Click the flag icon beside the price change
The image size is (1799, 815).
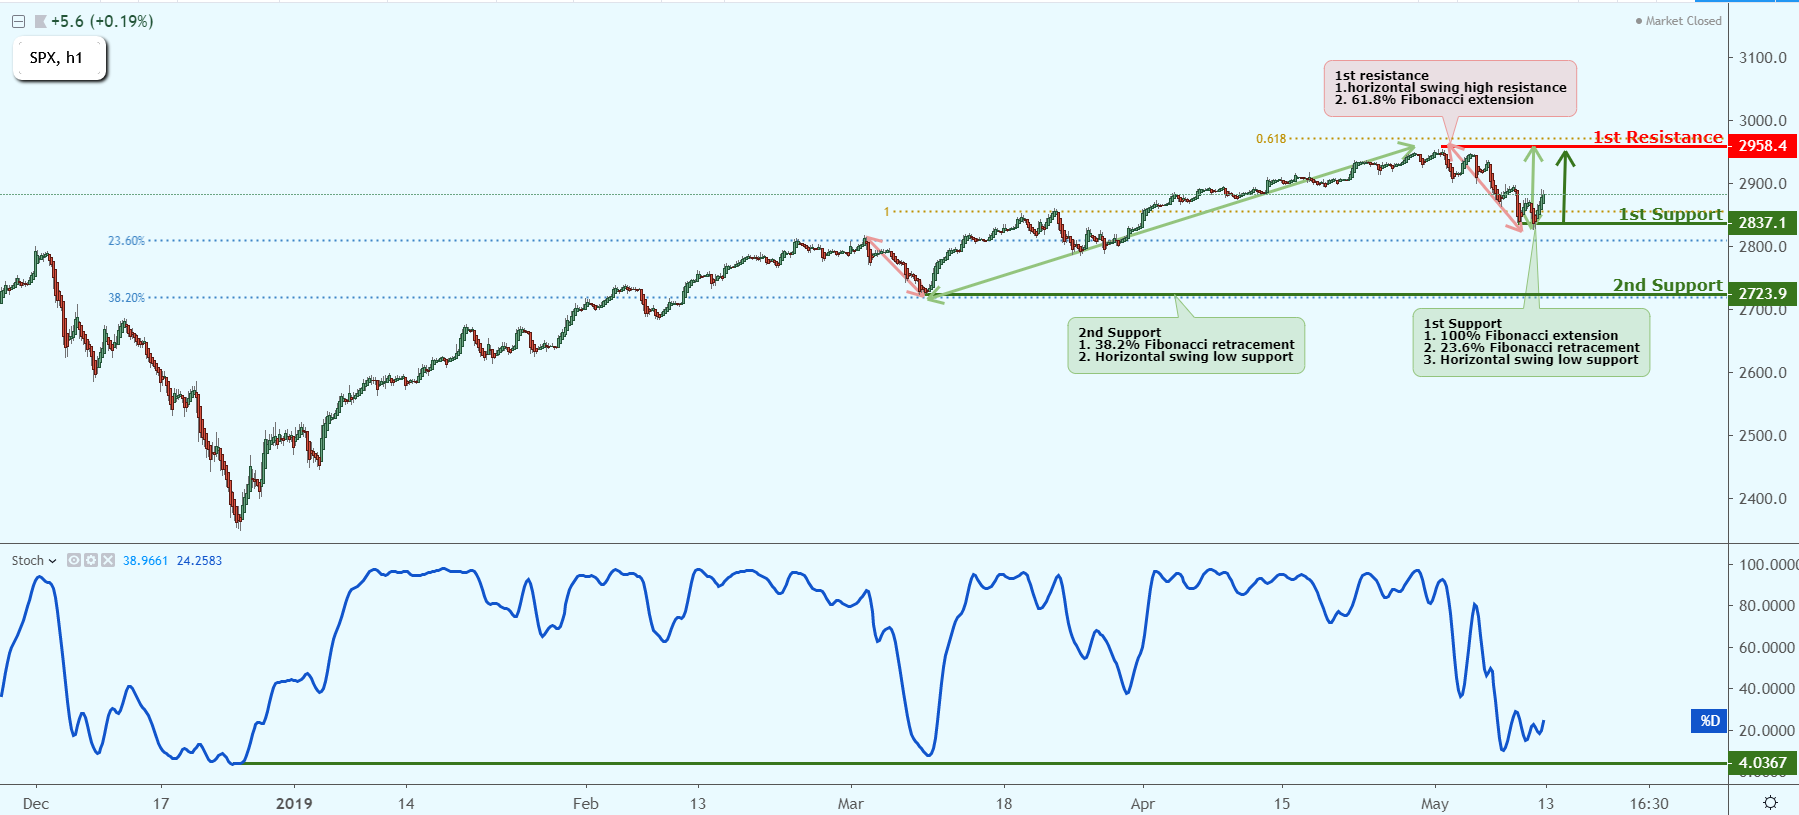(x=40, y=21)
